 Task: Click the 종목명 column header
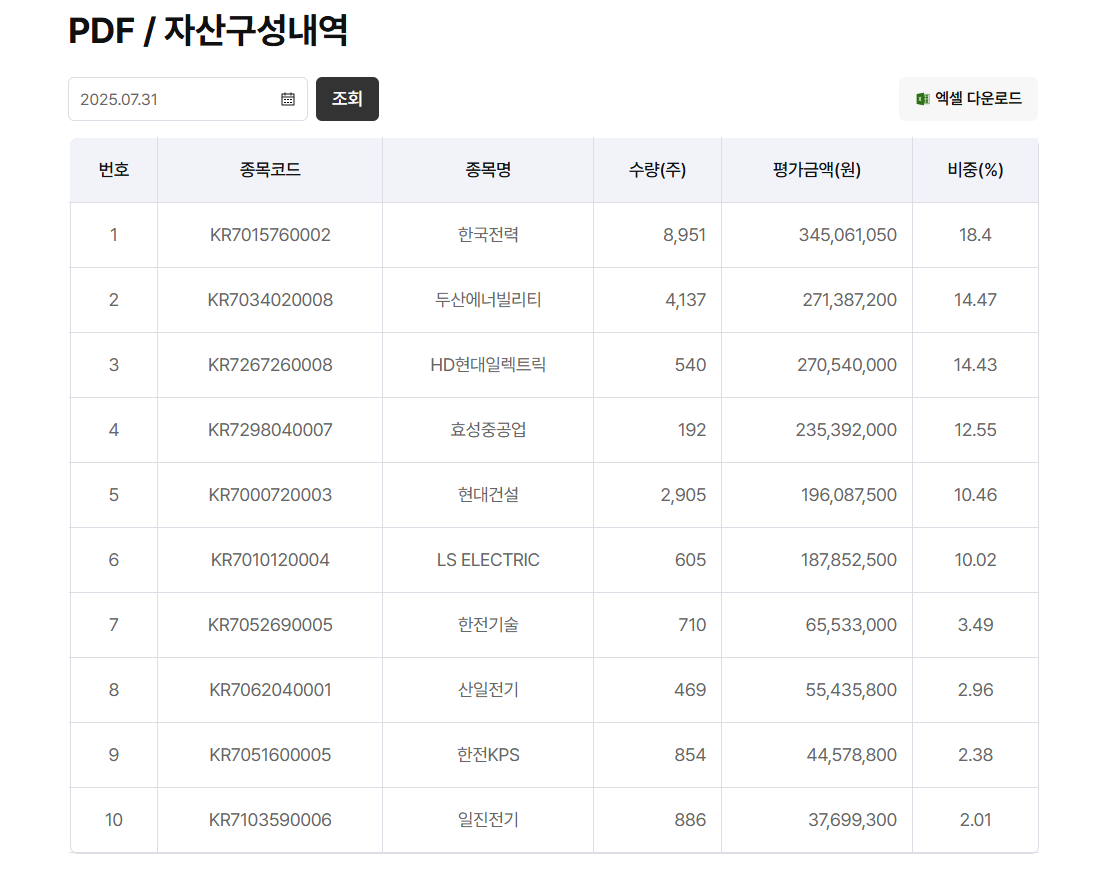(x=488, y=170)
